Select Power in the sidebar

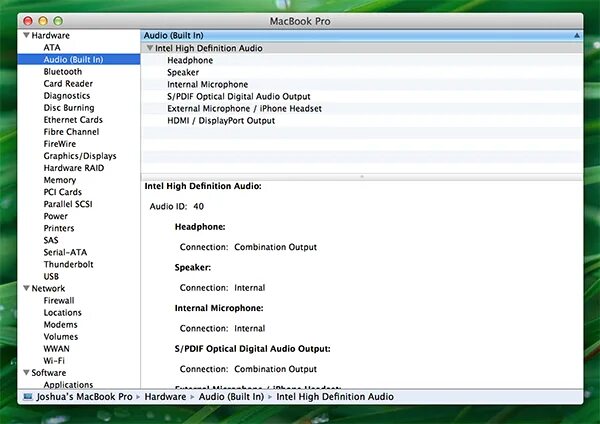click(x=55, y=216)
